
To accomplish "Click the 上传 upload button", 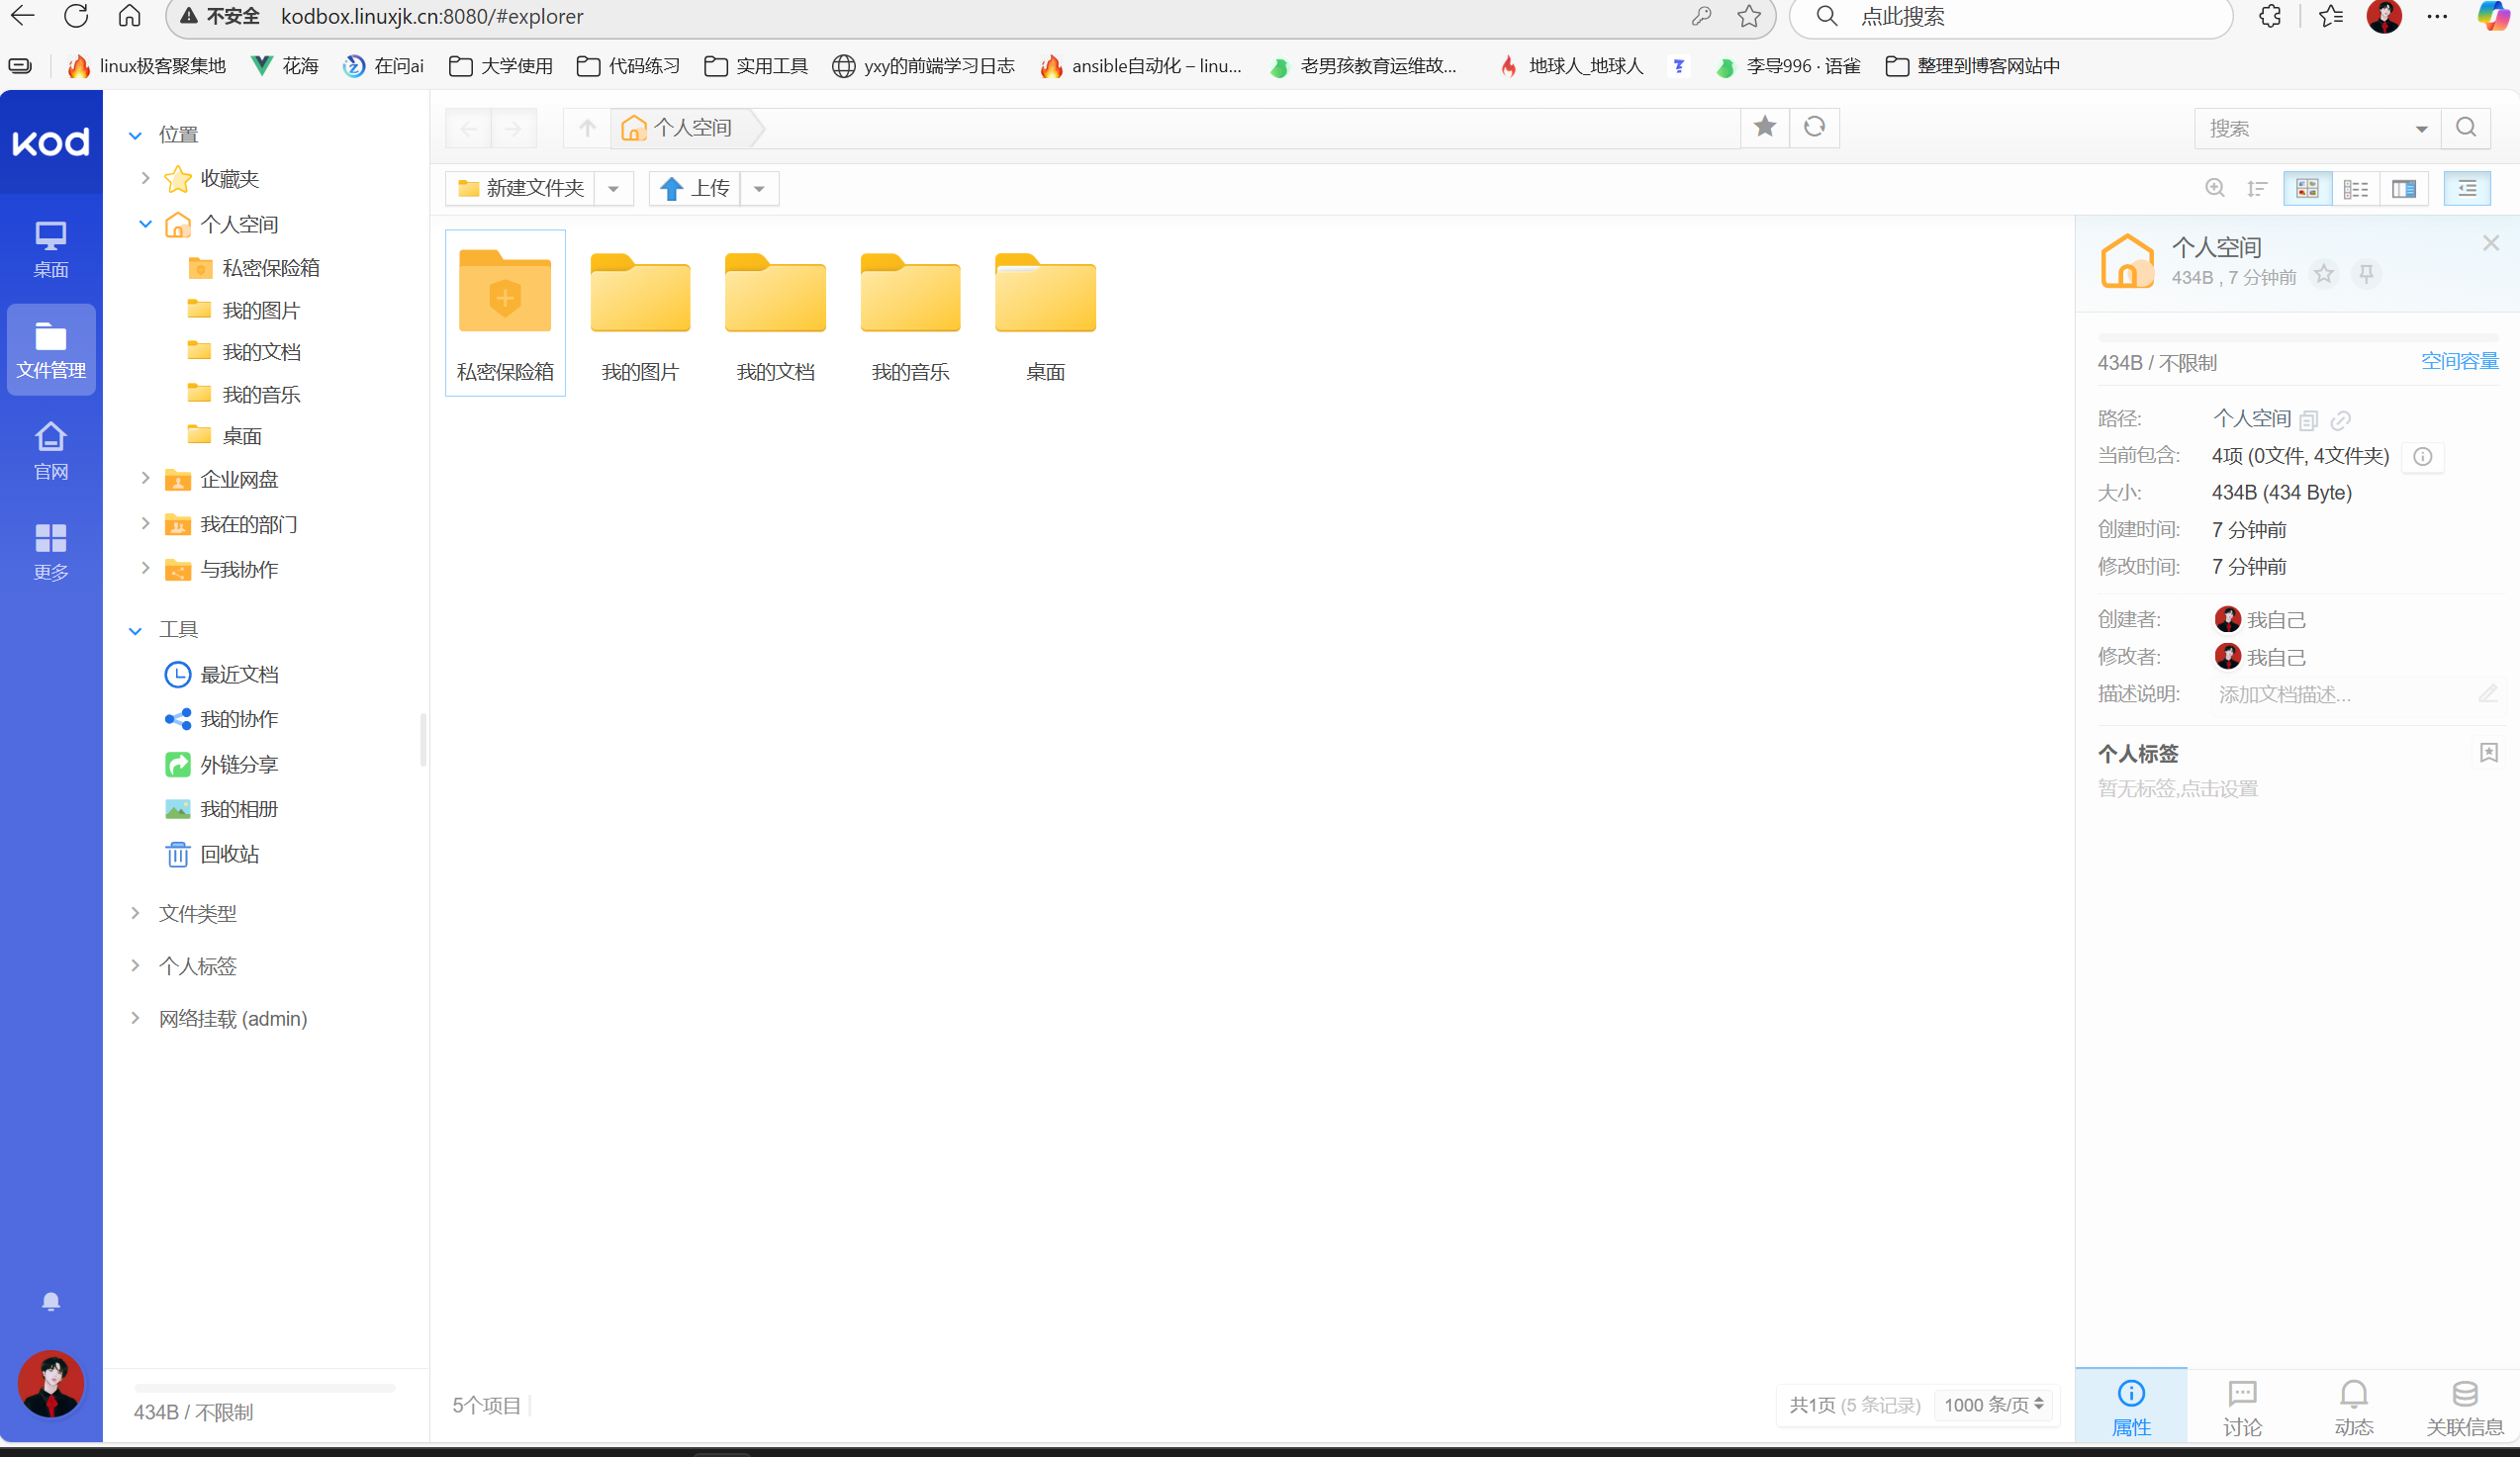I will click(x=696, y=188).
